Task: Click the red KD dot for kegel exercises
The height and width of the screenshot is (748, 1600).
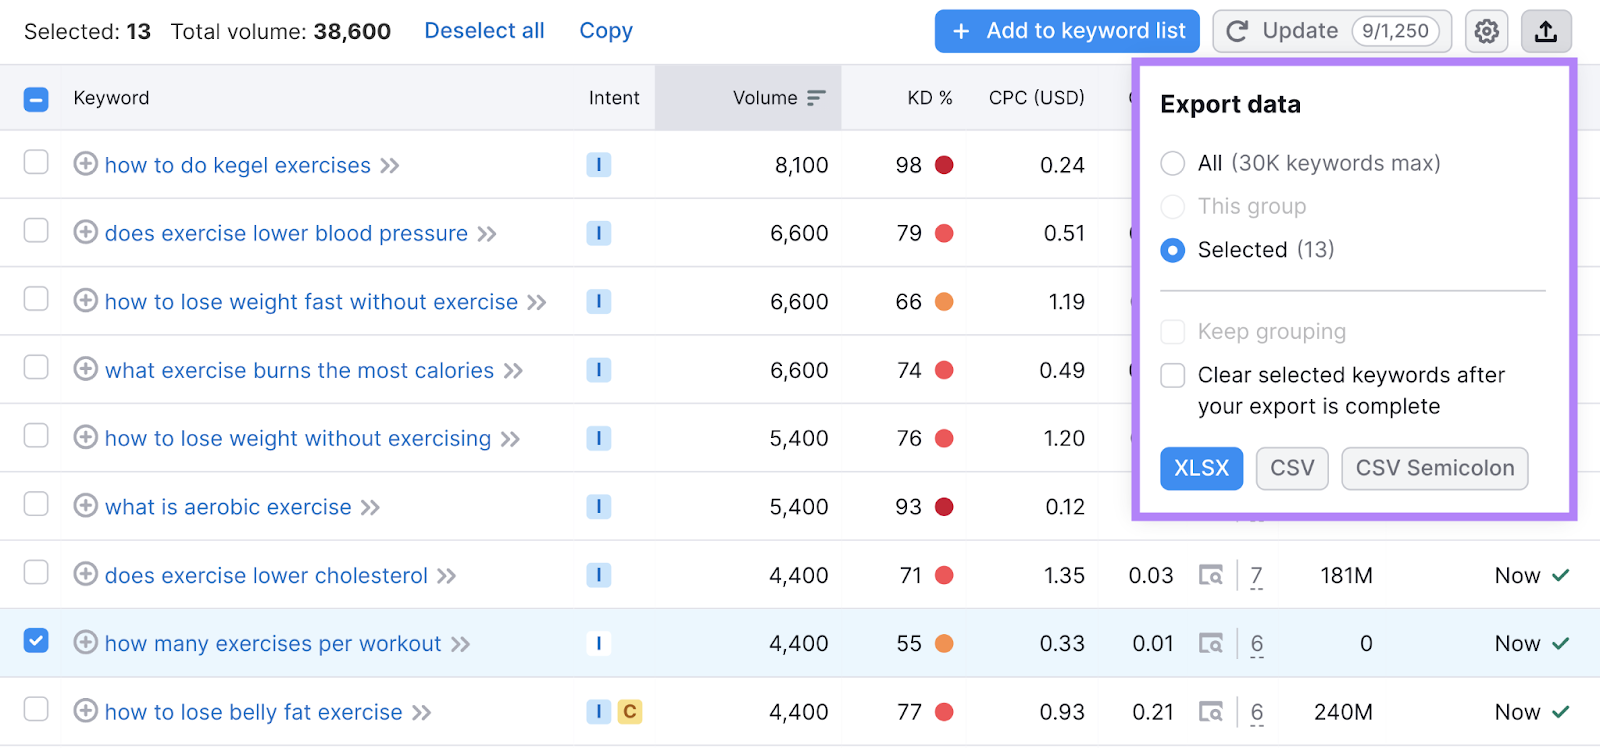Action: pos(944,165)
